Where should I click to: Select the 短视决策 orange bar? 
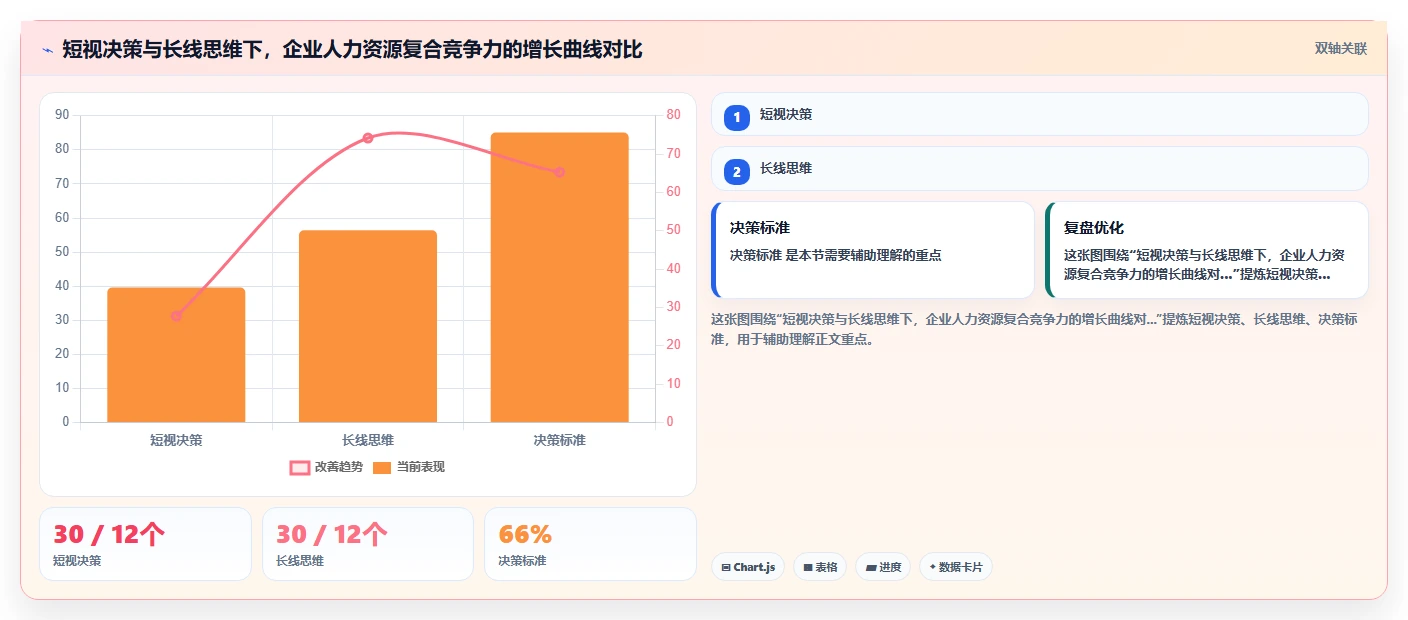point(176,355)
